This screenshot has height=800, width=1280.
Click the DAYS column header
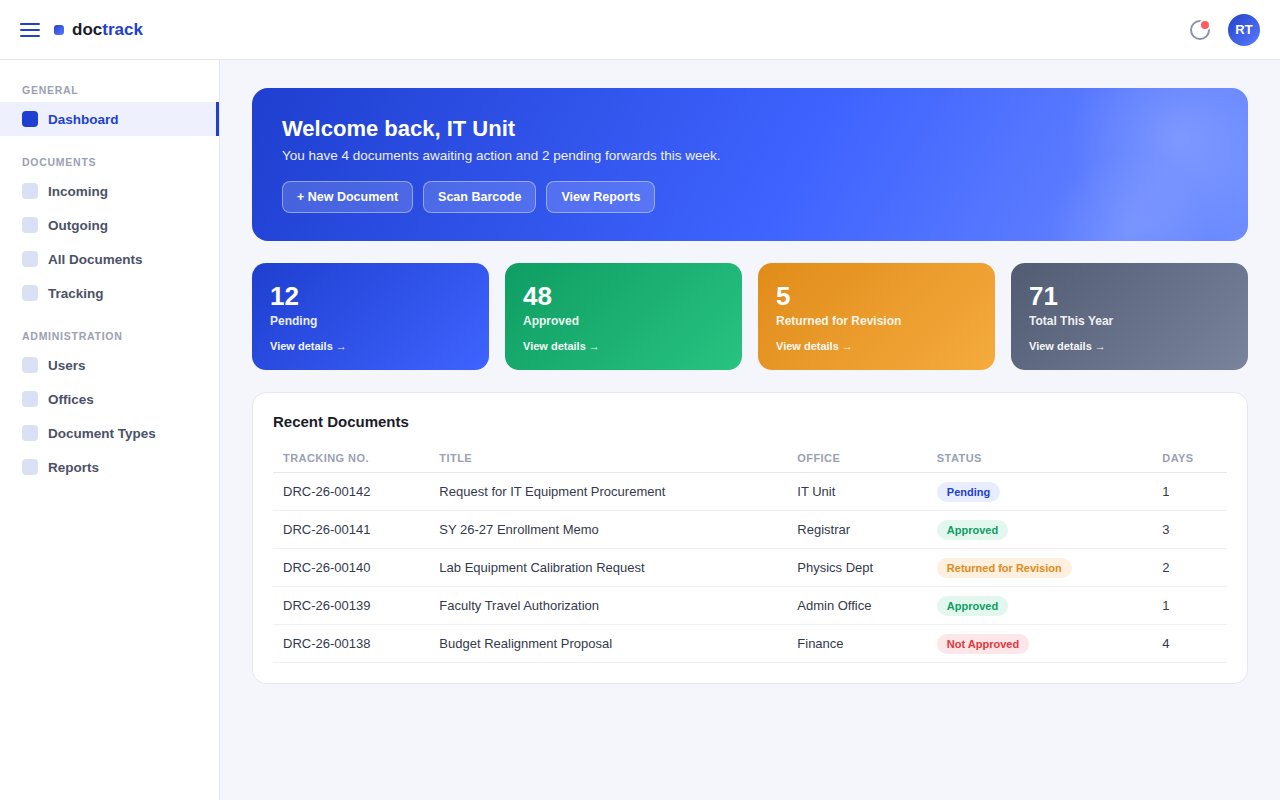[x=1177, y=458]
